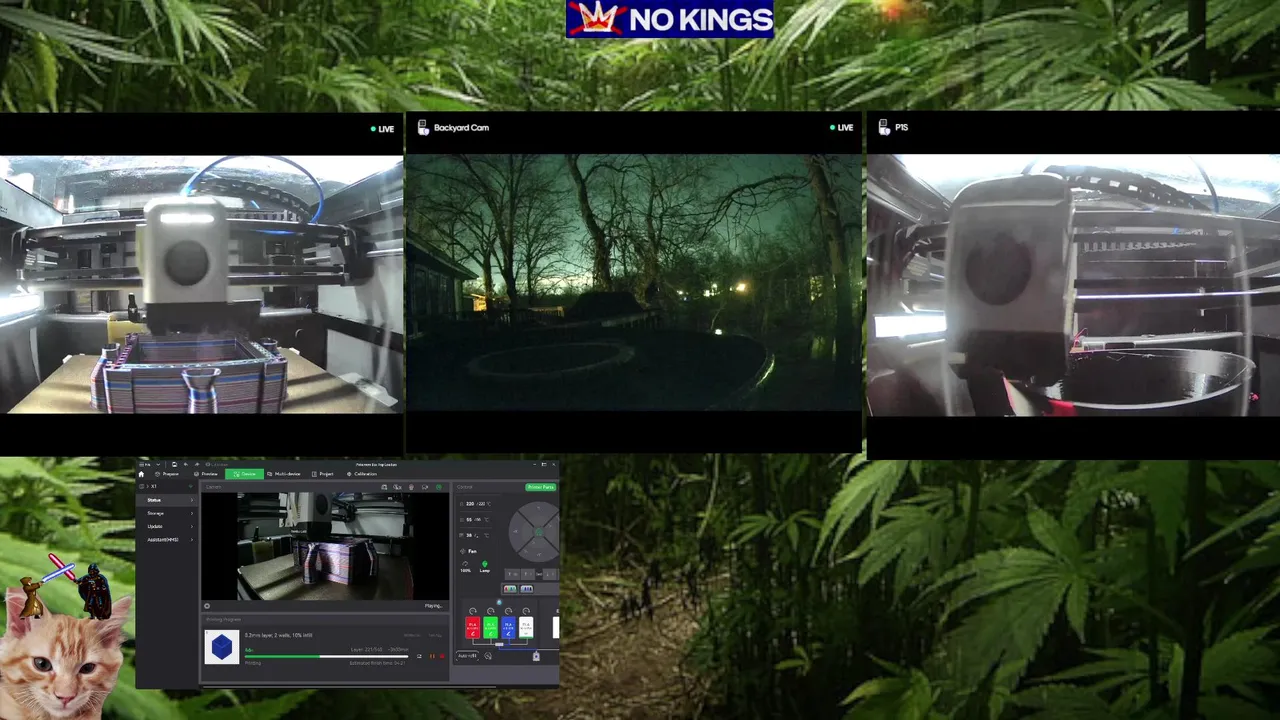Expand Update in the device sidebar

point(167,526)
